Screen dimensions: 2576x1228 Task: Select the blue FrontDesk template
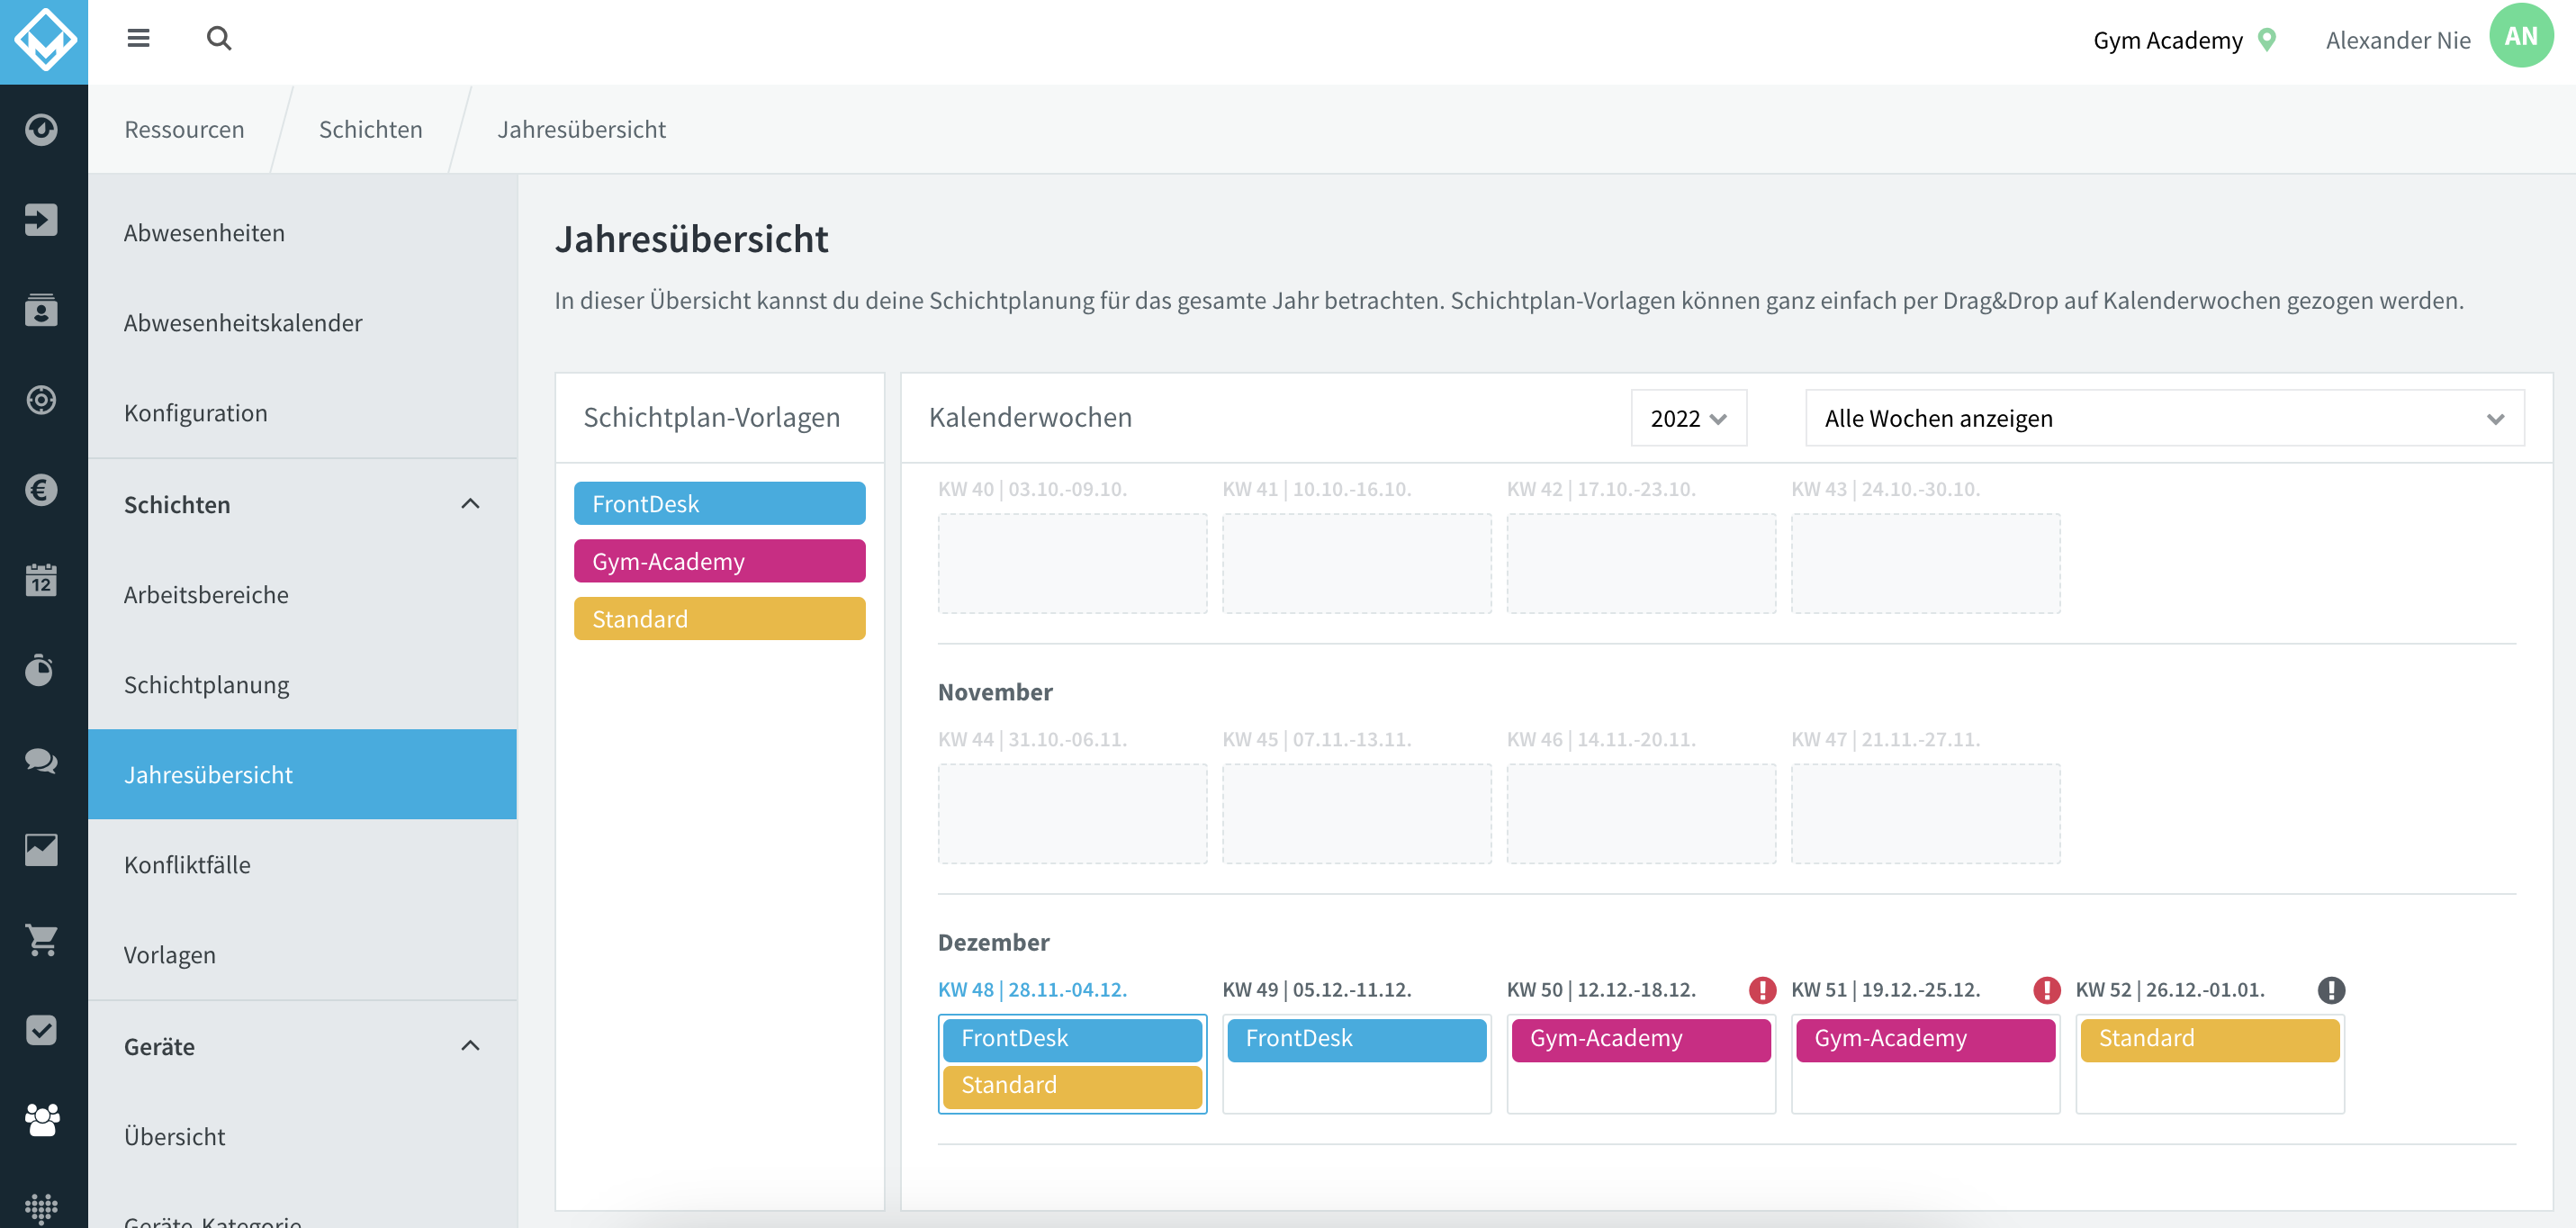[719, 503]
